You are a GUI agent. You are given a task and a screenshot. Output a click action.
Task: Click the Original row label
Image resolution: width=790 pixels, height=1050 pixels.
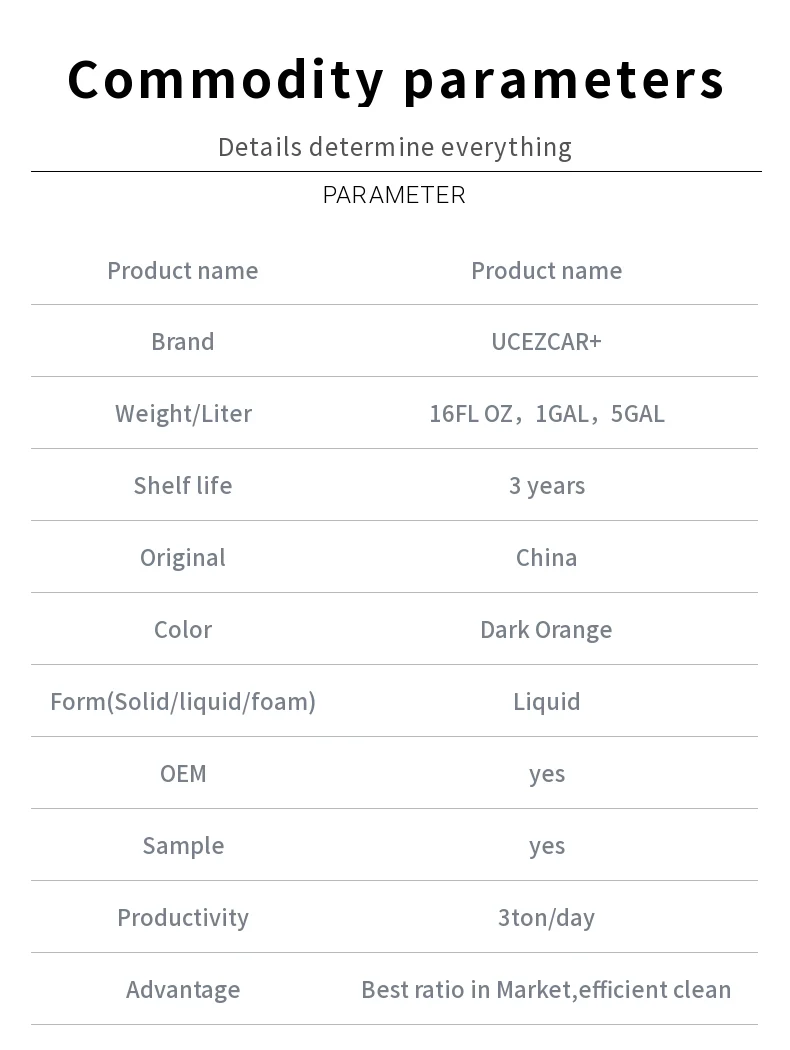coord(183,558)
